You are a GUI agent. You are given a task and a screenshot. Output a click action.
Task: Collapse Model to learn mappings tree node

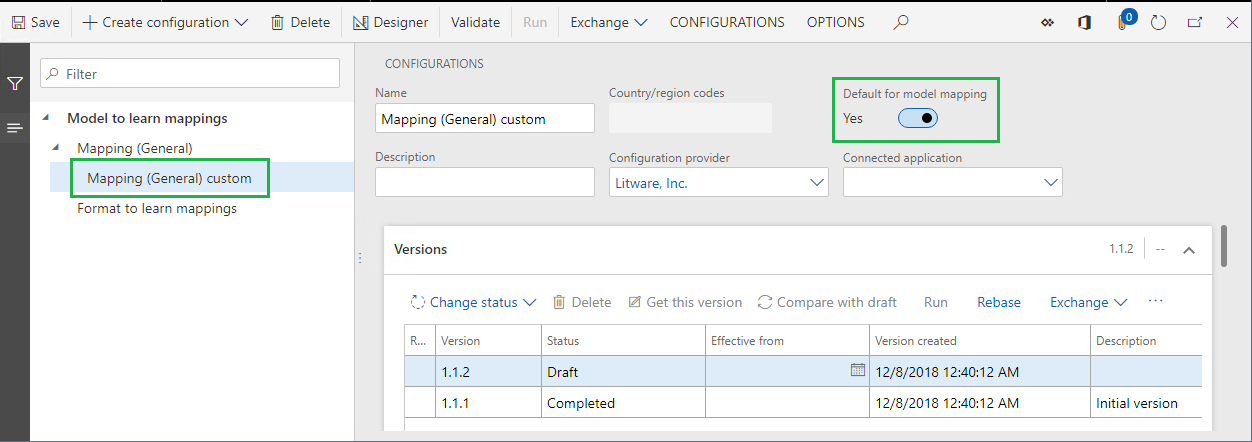pos(46,118)
